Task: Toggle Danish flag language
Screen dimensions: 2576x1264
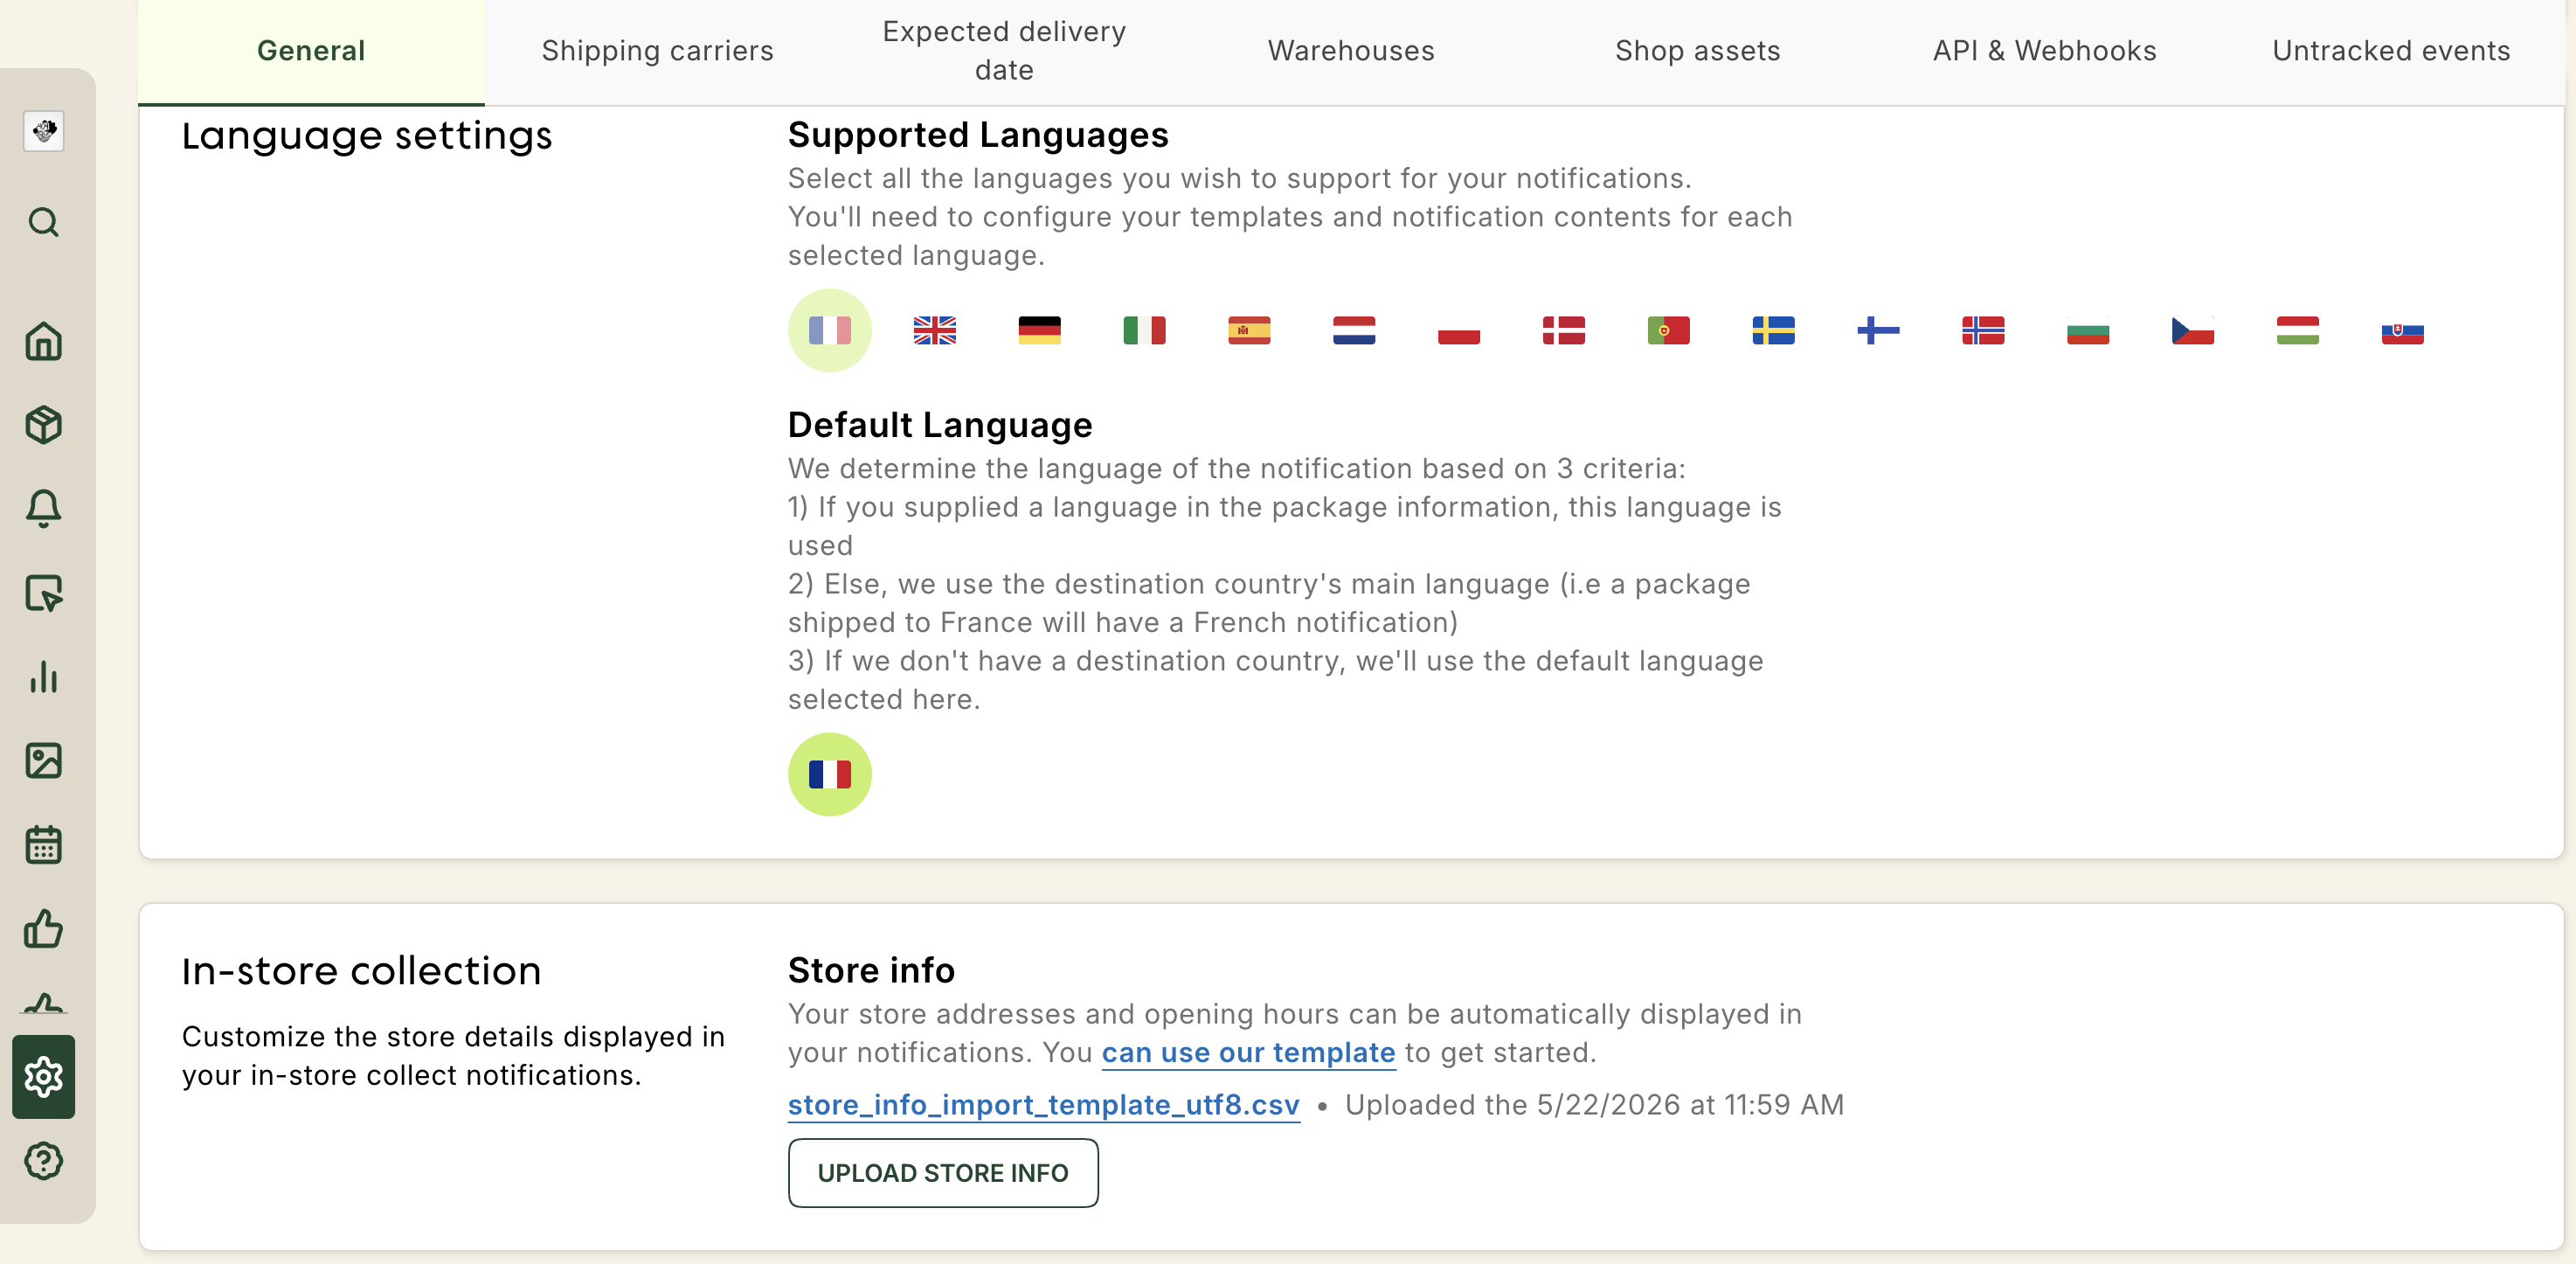Action: 1564,330
